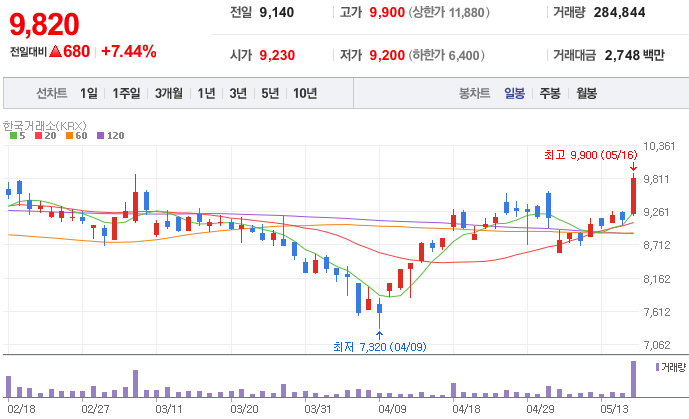Click the blue arrow above 최저 7,320
Image resolution: width=689 pixels, height=419 pixels.
coord(379,336)
